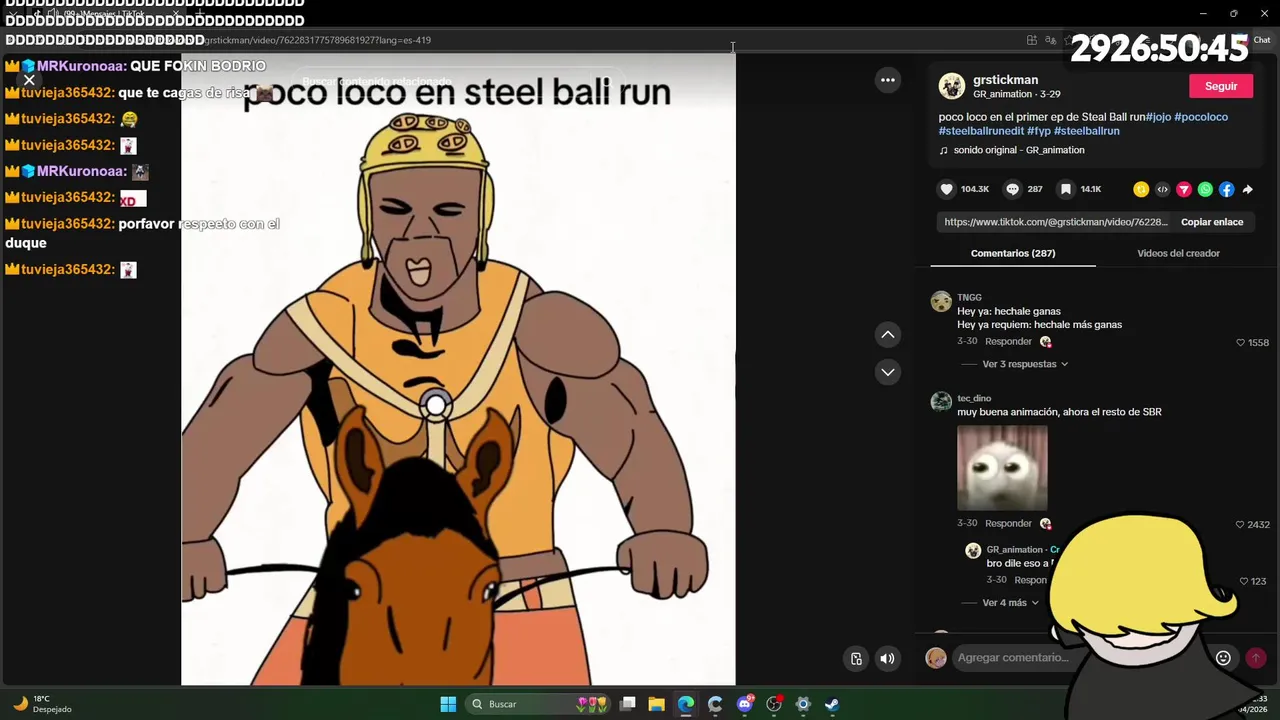The height and width of the screenshot is (720, 1280).
Task: Open comments via the speech bubble icon
Action: (x=1012, y=189)
